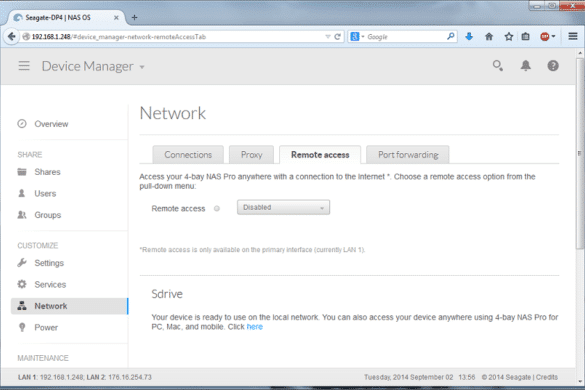
Task: Click the browser back arrow button
Action: point(12,37)
